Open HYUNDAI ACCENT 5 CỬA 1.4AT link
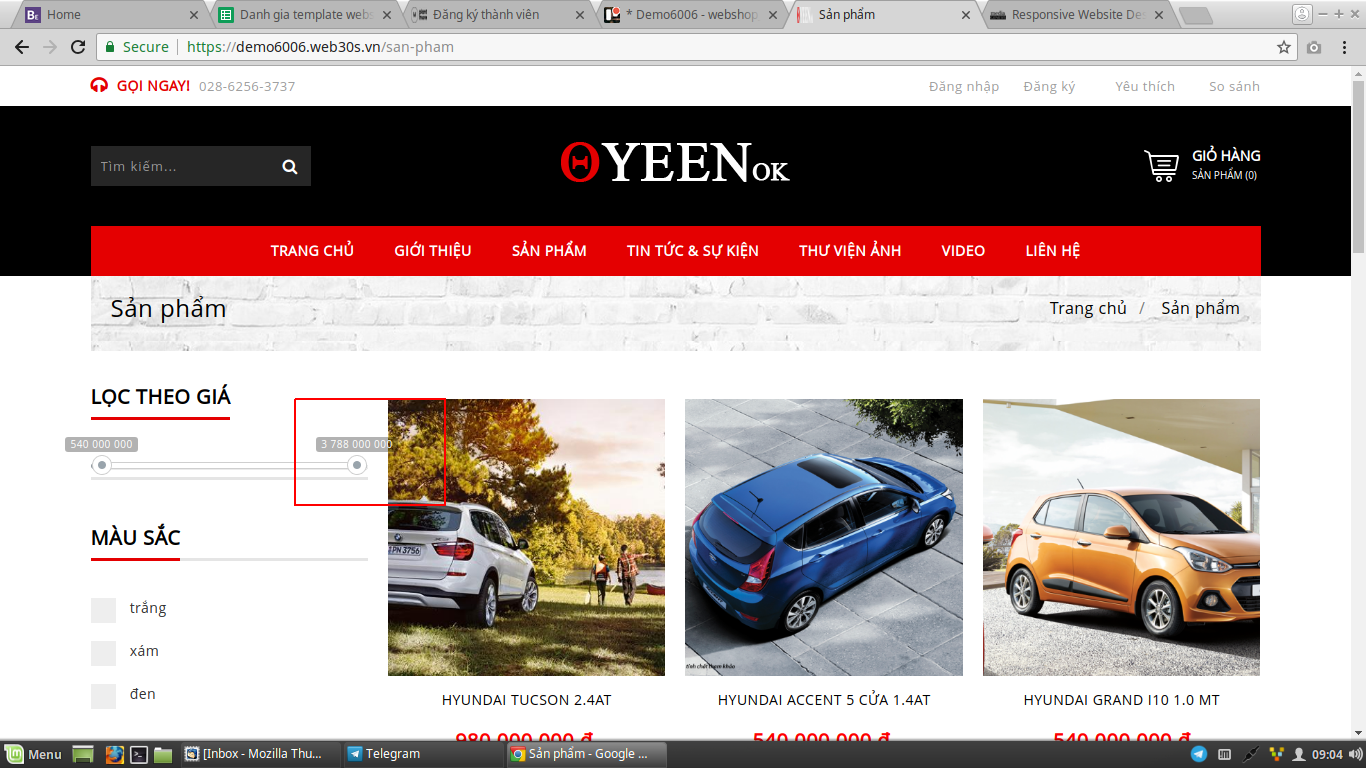 [824, 701]
